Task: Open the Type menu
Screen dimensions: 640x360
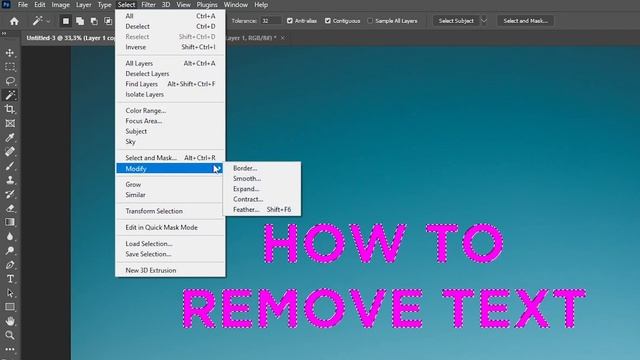Action: click(104, 5)
